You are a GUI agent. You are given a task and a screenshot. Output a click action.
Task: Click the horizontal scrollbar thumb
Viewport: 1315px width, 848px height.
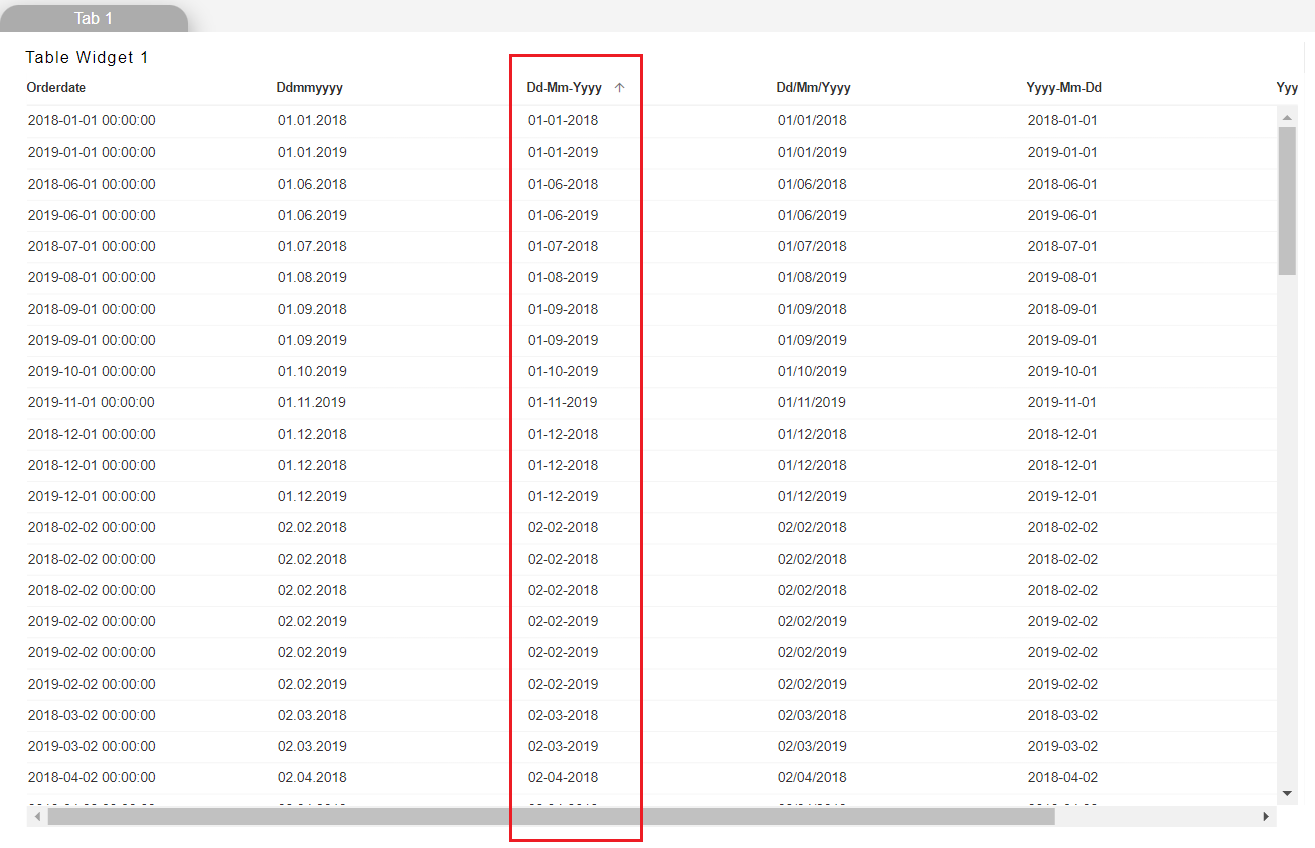pos(551,816)
